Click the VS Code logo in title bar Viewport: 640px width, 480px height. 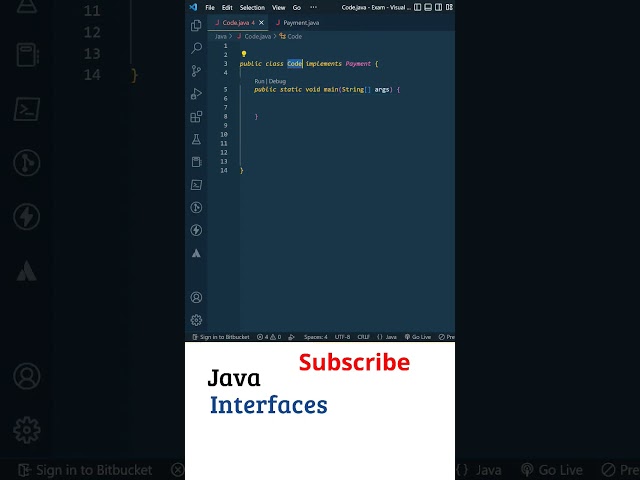tap(193, 7)
